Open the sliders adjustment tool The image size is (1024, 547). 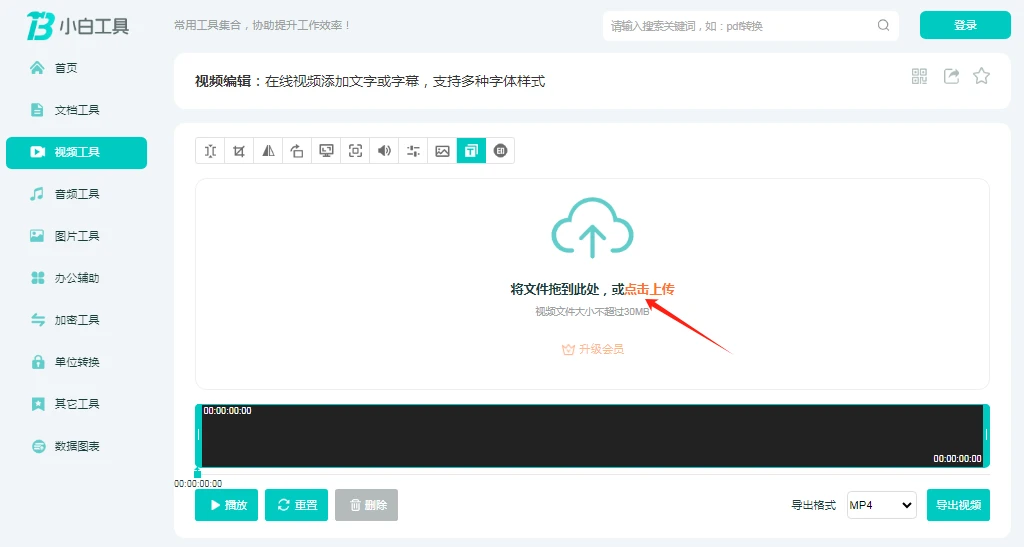click(x=413, y=151)
